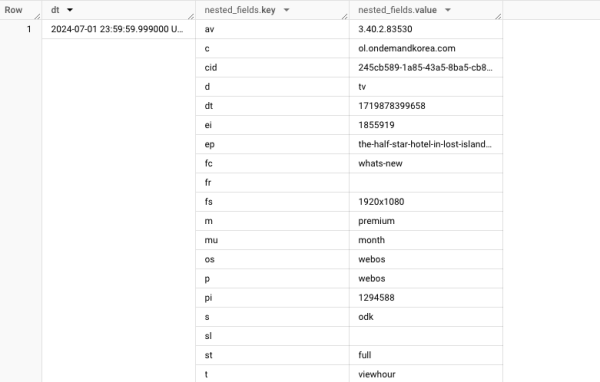
Task: Select the av key cell
Action: click(x=272, y=29)
